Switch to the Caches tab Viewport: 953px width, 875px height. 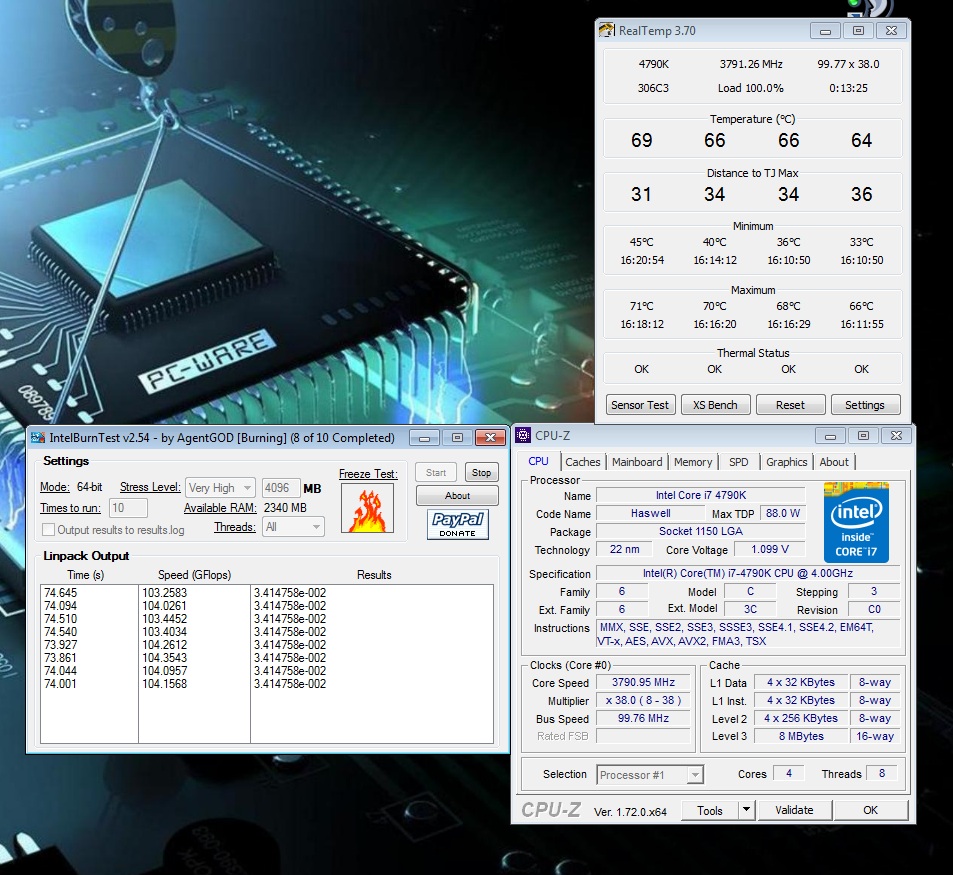[x=582, y=462]
